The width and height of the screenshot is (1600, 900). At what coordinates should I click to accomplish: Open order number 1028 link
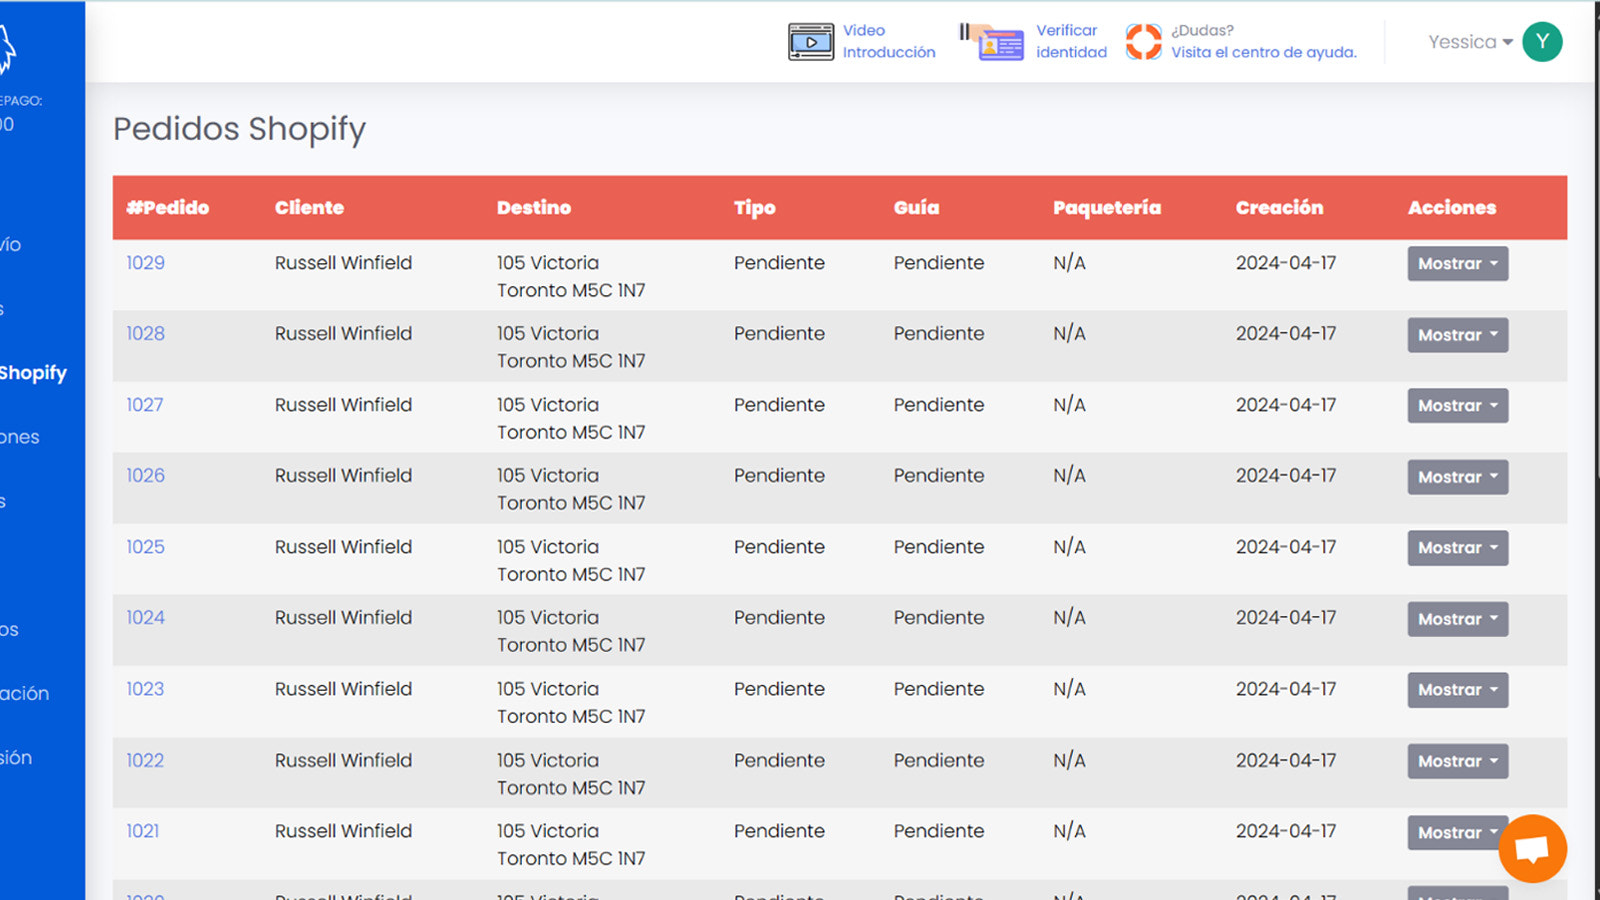click(145, 334)
